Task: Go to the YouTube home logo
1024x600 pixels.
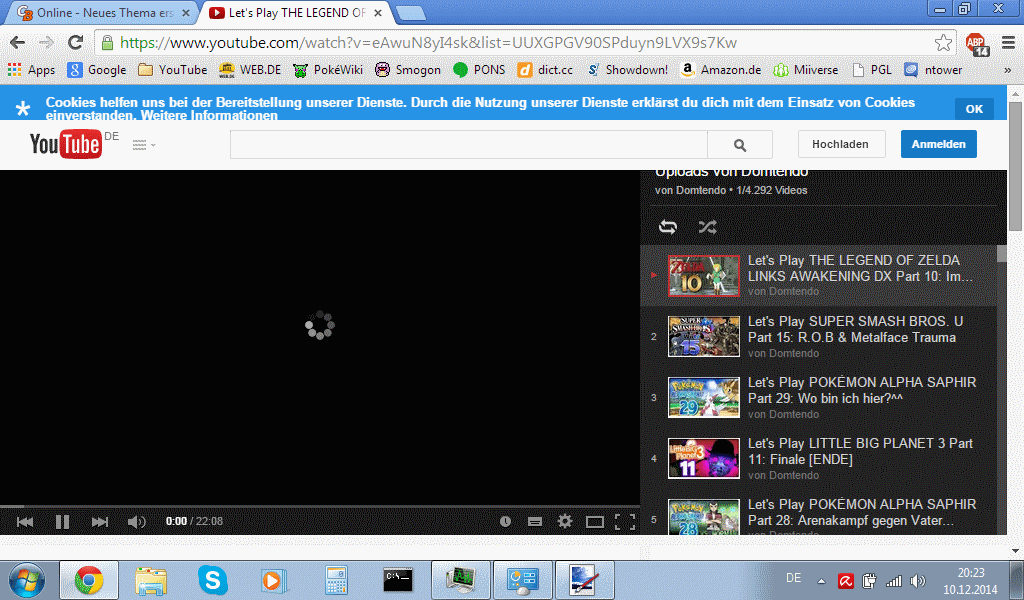Action: coord(65,144)
